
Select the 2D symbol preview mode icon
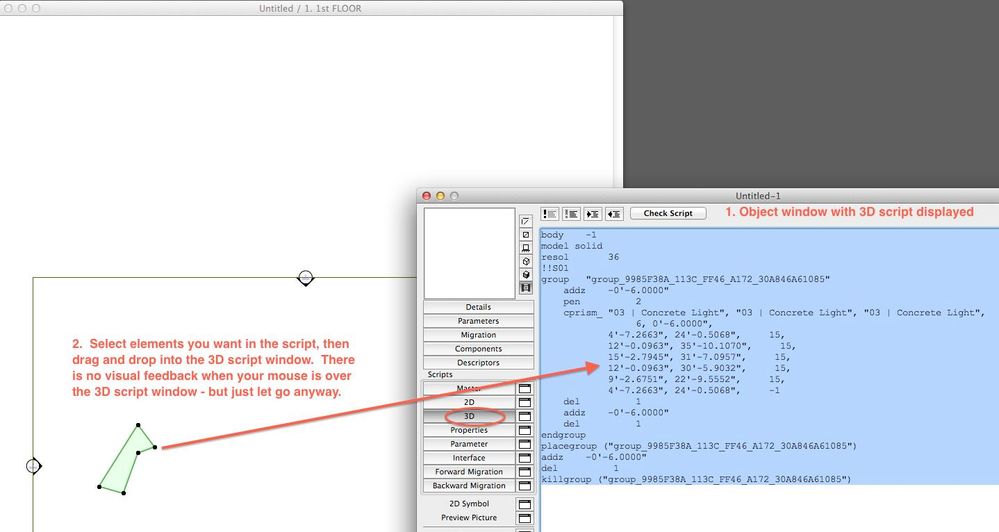pyautogui.click(x=526, y=221)
